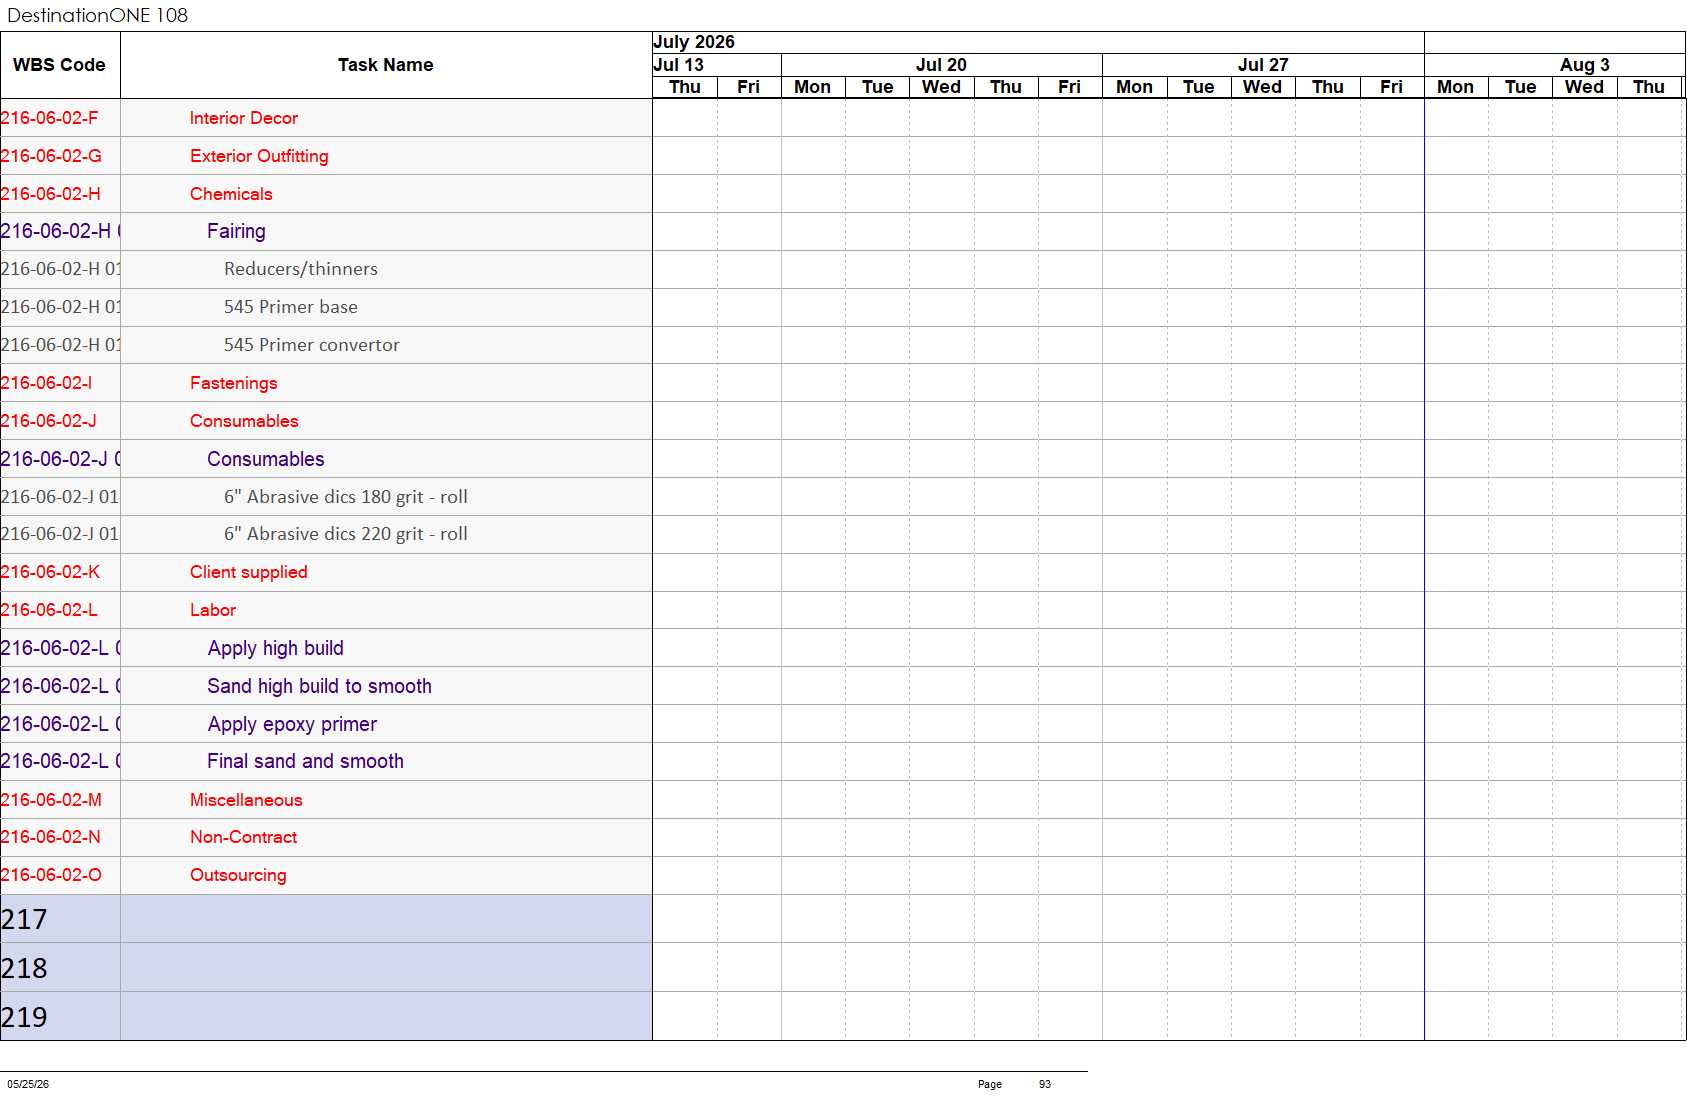Screen dimensions: 1687x1097
Task: Select the Miscellaneous task
Action: [246, 800]
